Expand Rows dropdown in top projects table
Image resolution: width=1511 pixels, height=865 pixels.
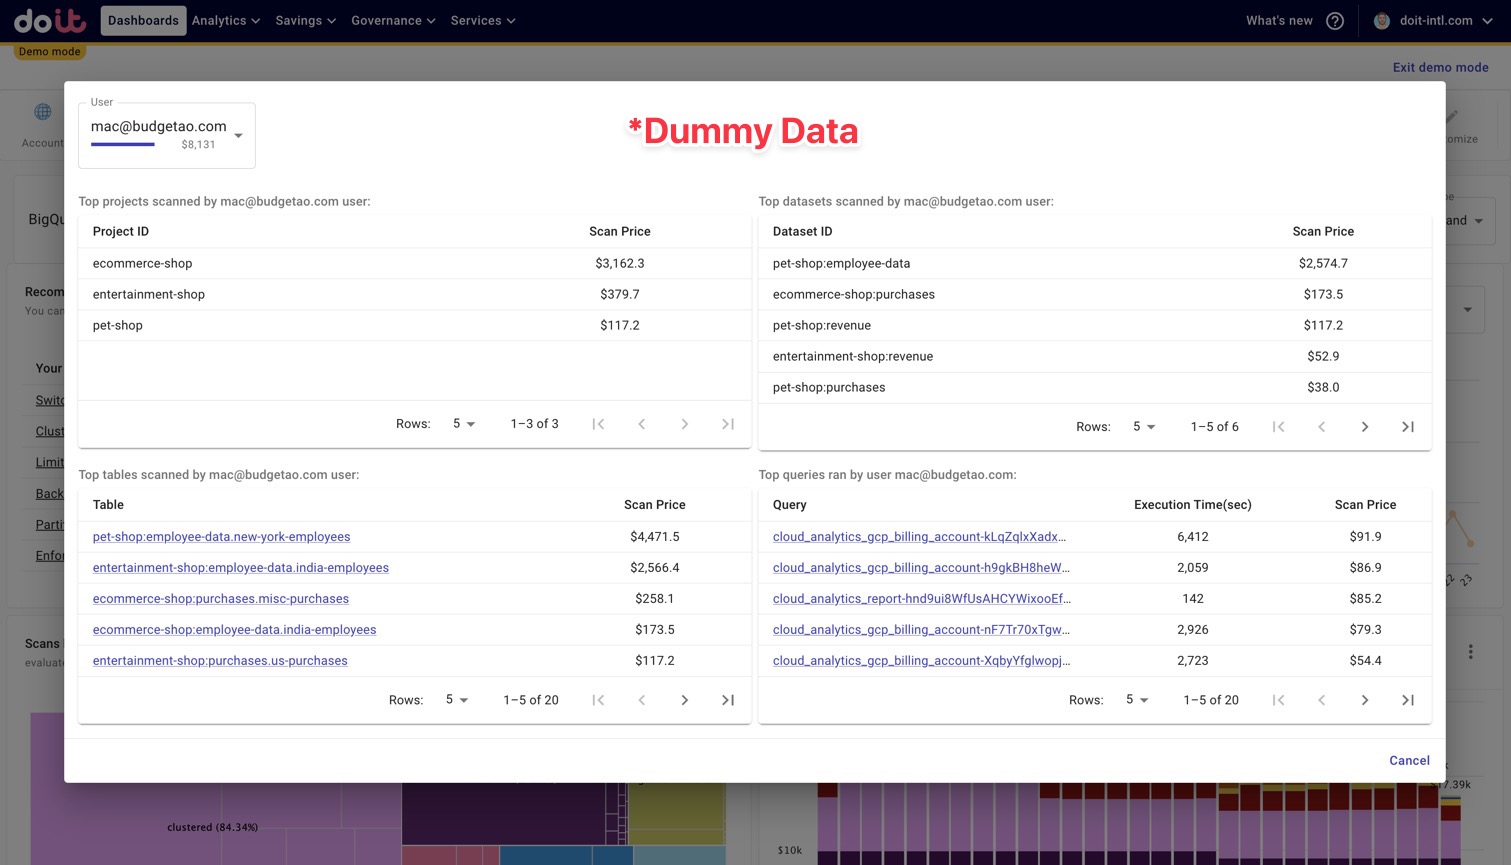point(463,424)
